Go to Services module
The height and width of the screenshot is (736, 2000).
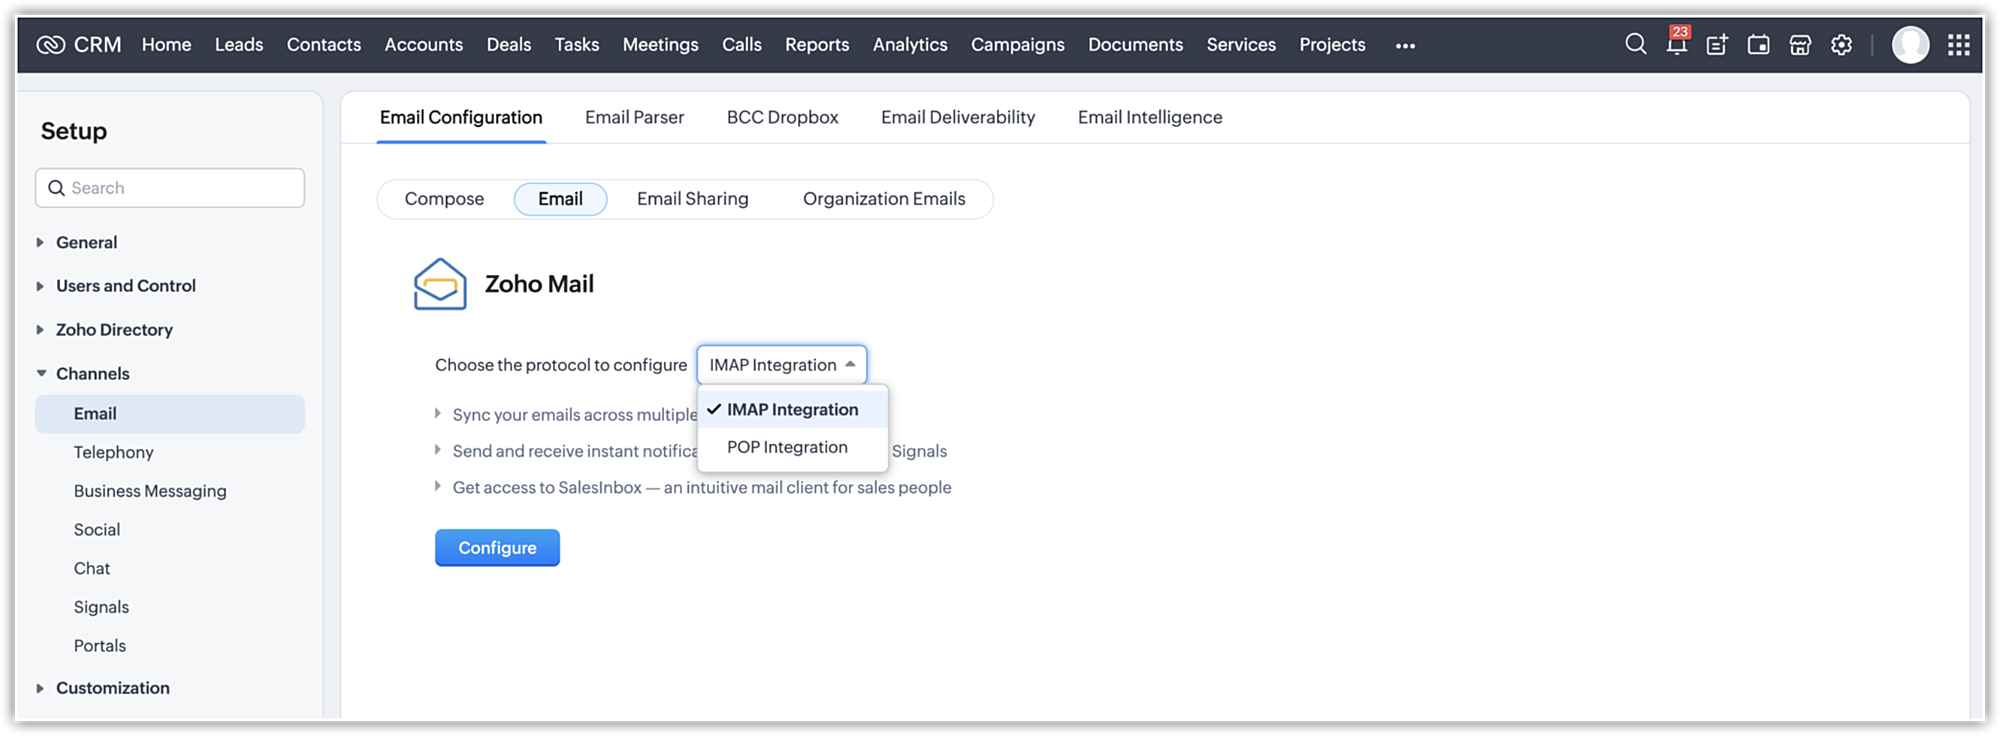pos(1241,45)
